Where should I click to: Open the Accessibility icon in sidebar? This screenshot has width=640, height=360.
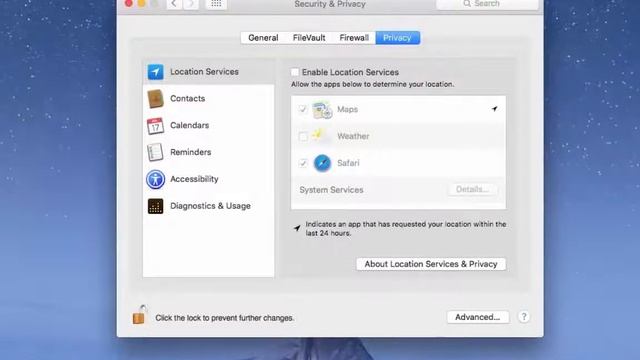[156, 179]
